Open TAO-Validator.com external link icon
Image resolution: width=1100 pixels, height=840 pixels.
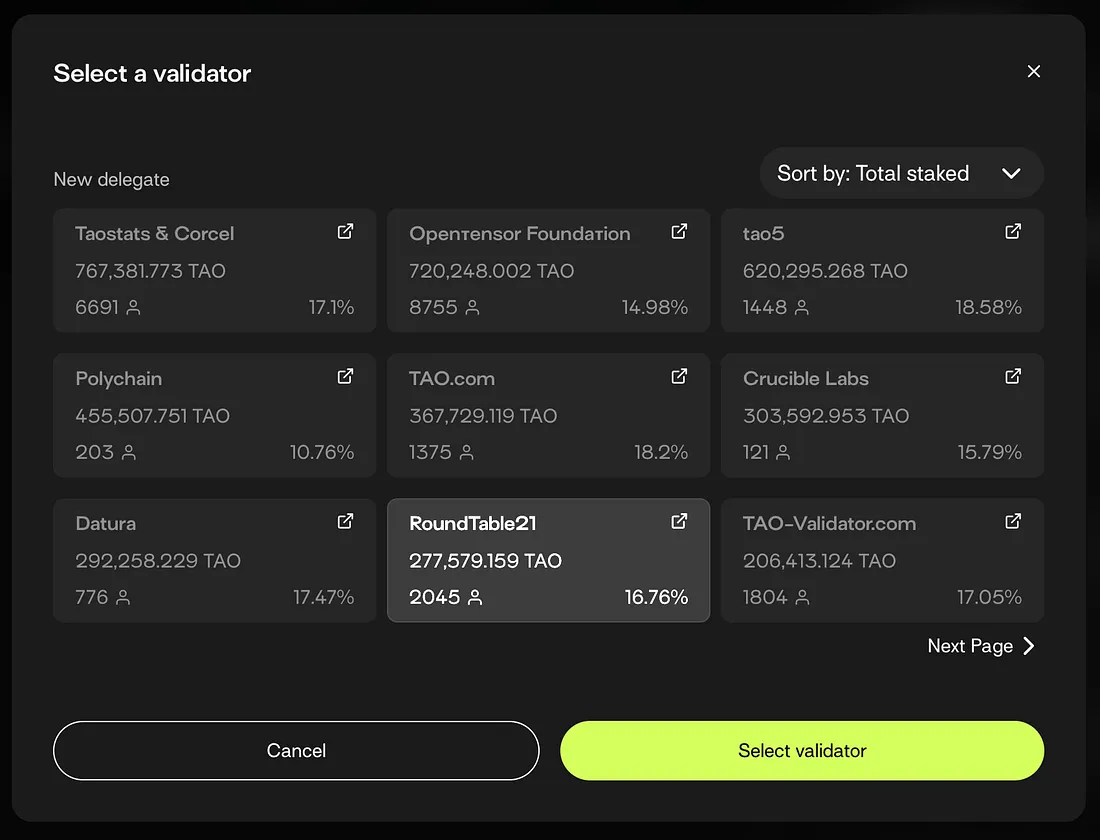coord(1013,521)
